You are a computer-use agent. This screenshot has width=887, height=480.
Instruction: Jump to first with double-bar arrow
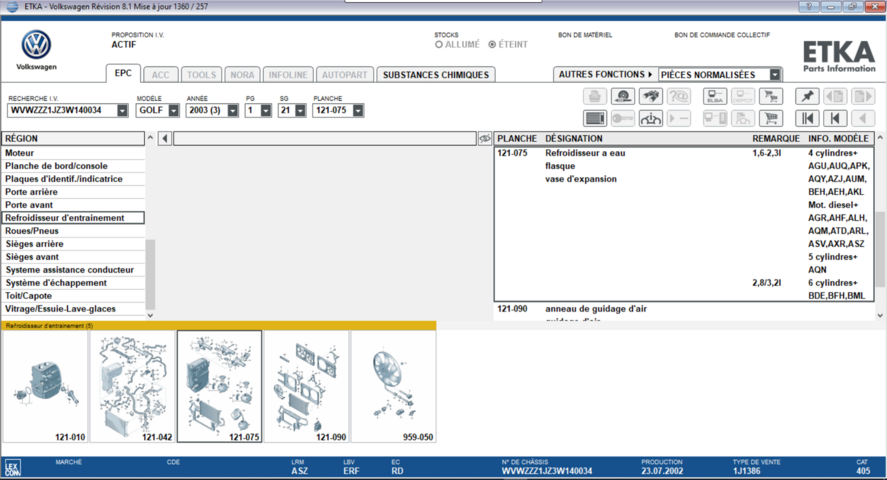click(x=807, y=118)
